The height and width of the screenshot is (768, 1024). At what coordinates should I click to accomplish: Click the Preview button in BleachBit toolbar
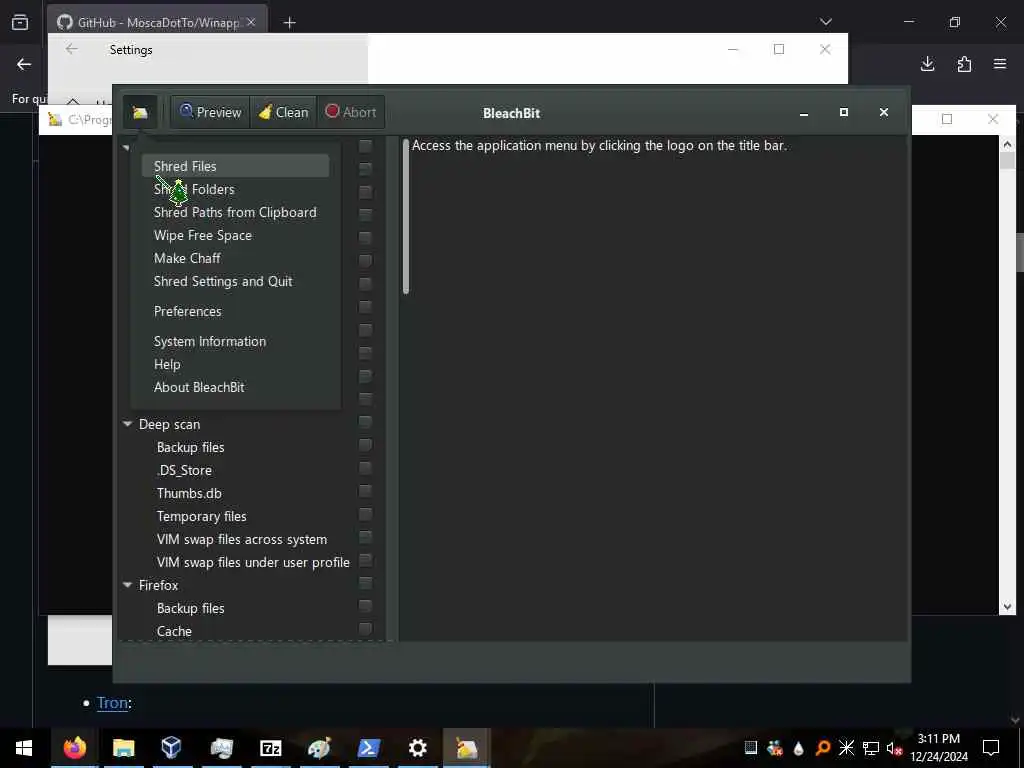(210, 112)
